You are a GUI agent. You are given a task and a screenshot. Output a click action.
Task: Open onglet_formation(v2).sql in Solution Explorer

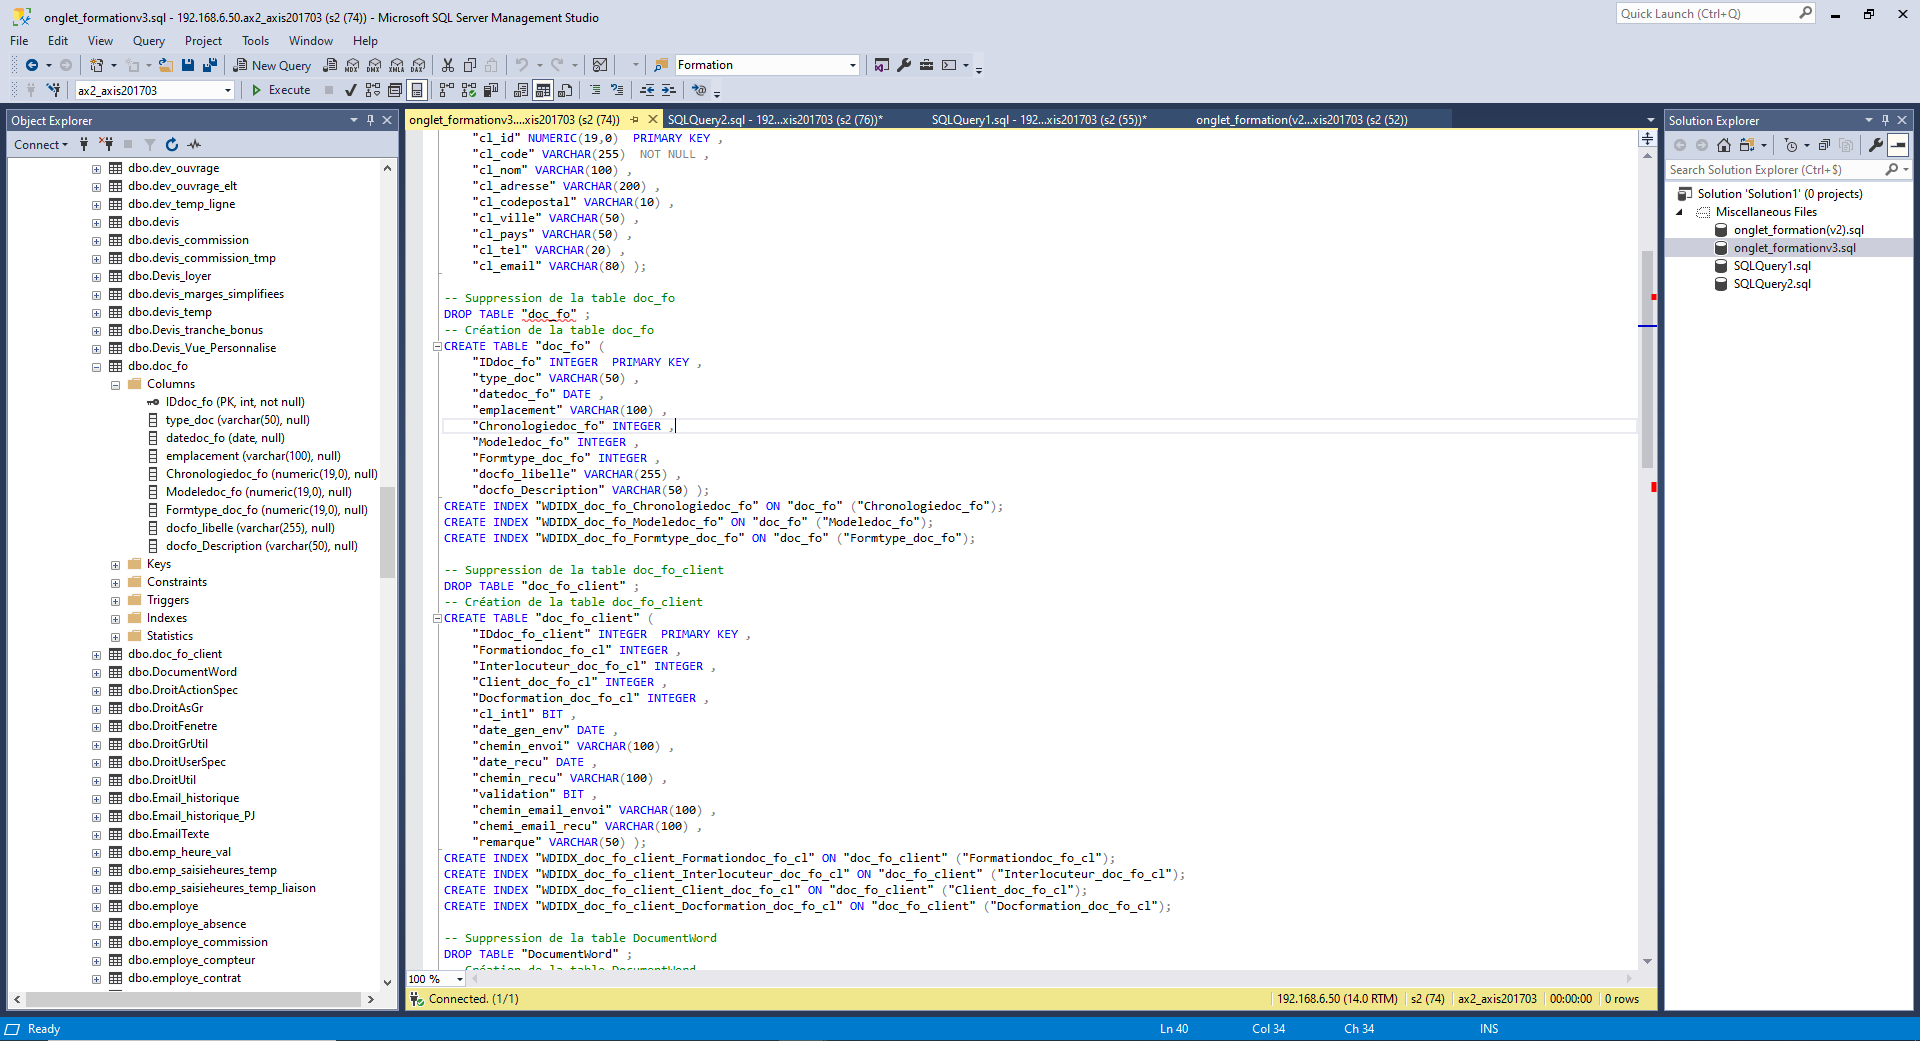(1798, 230)
